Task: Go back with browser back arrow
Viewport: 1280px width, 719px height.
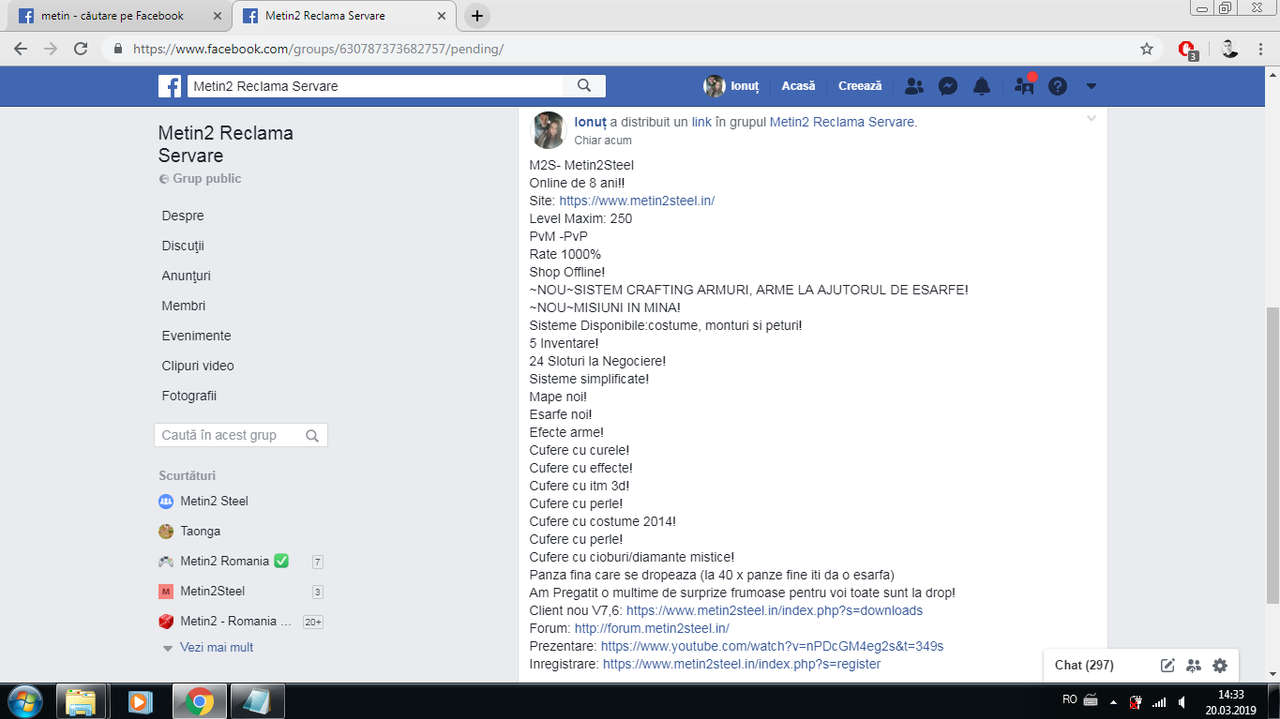Action: 20,48
